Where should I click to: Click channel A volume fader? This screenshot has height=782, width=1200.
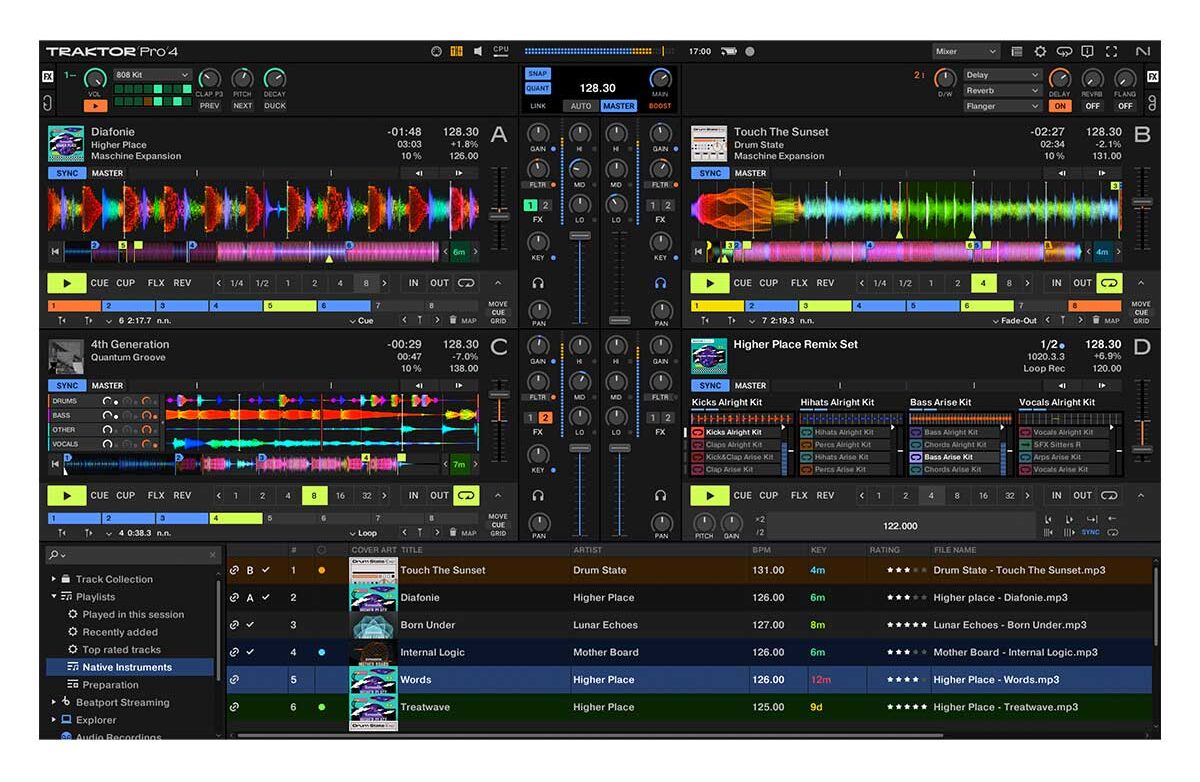579,236
